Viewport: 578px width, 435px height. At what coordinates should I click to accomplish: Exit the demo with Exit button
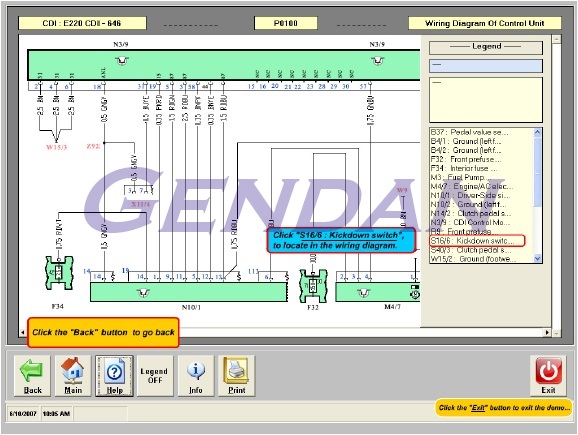tap(548, 376)
